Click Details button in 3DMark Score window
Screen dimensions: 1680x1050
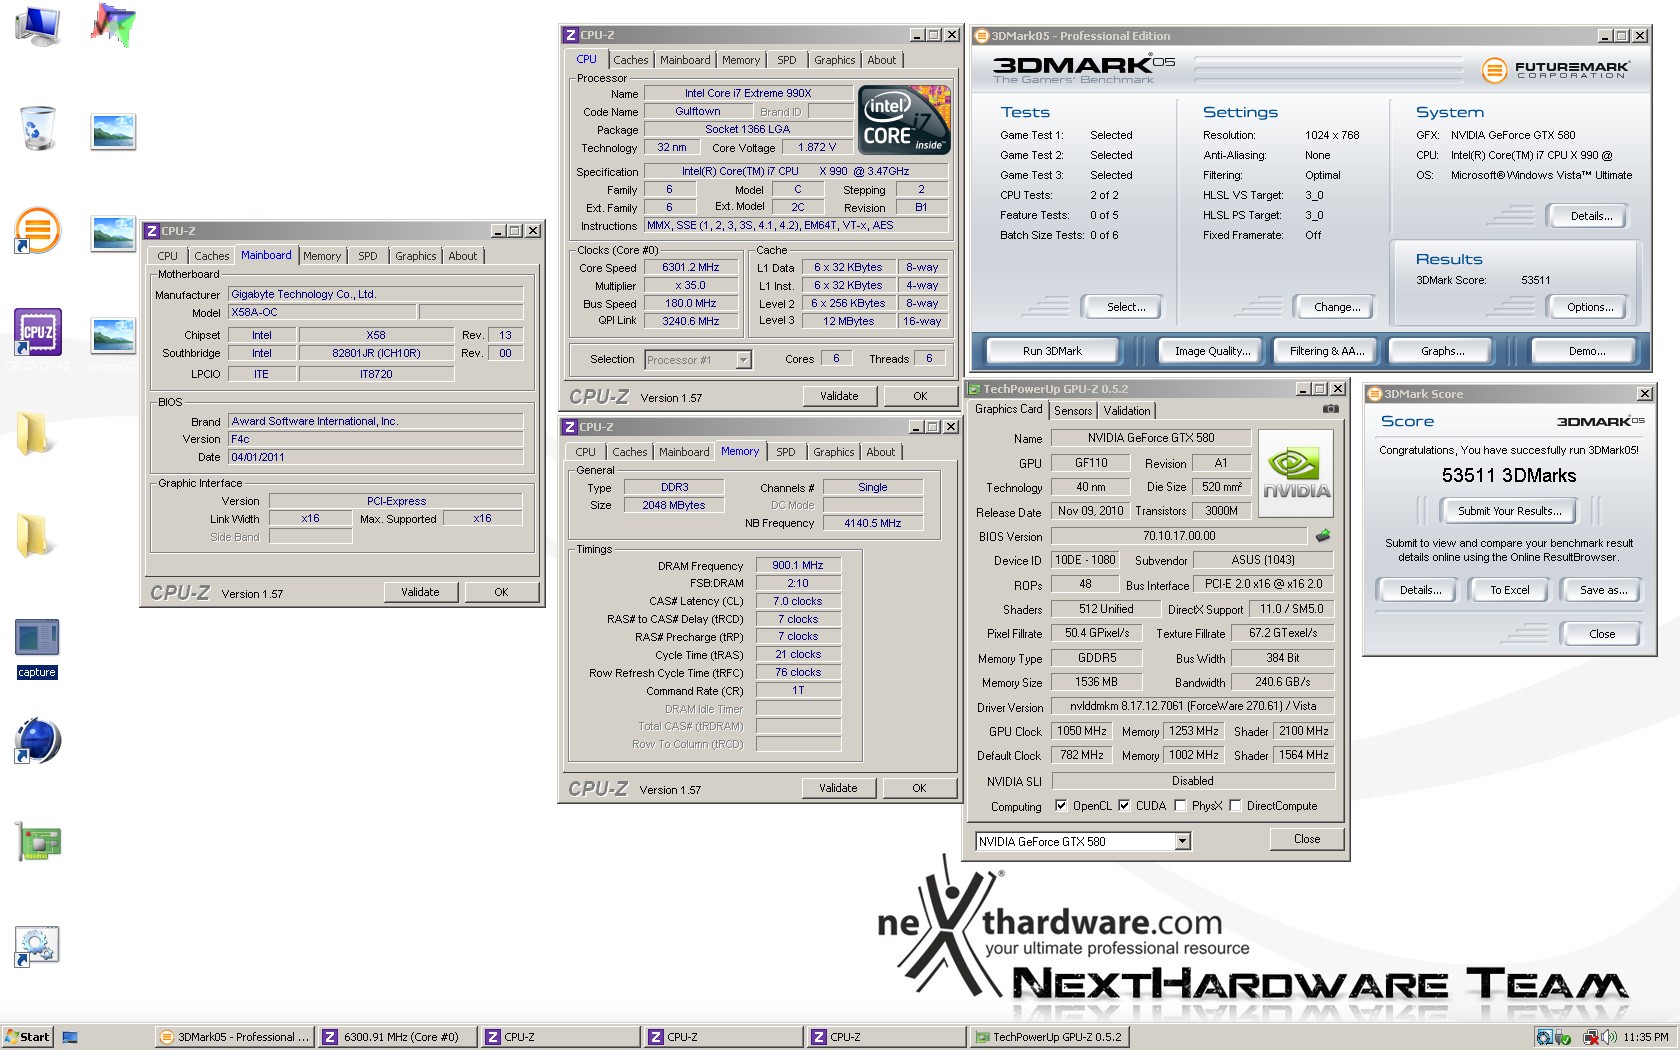click(x=1420, y=590)
